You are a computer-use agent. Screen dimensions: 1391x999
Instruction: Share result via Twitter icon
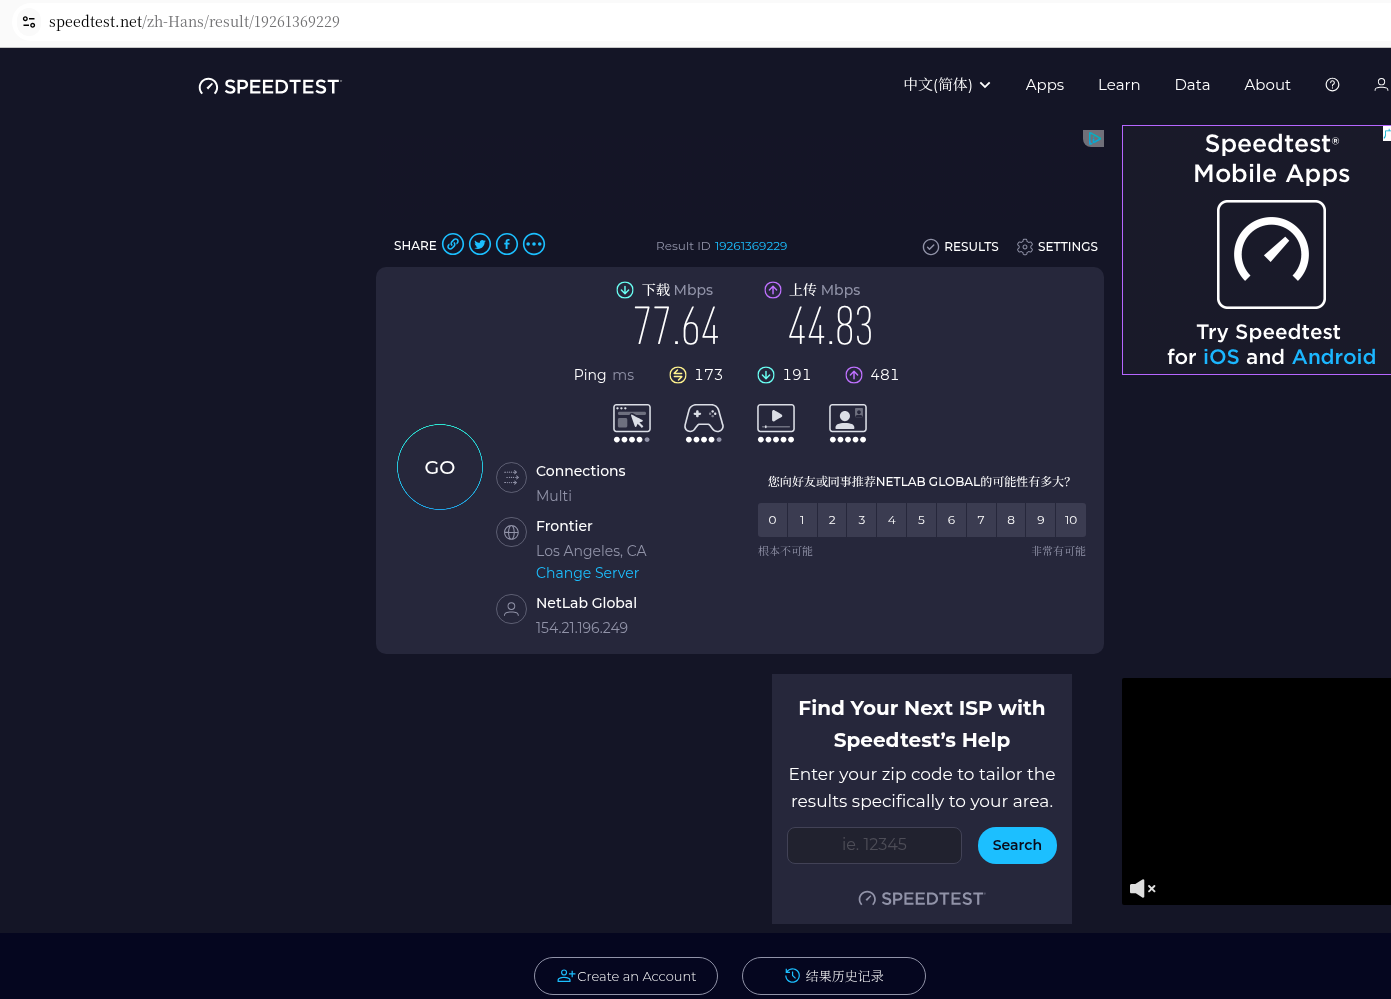480,244
